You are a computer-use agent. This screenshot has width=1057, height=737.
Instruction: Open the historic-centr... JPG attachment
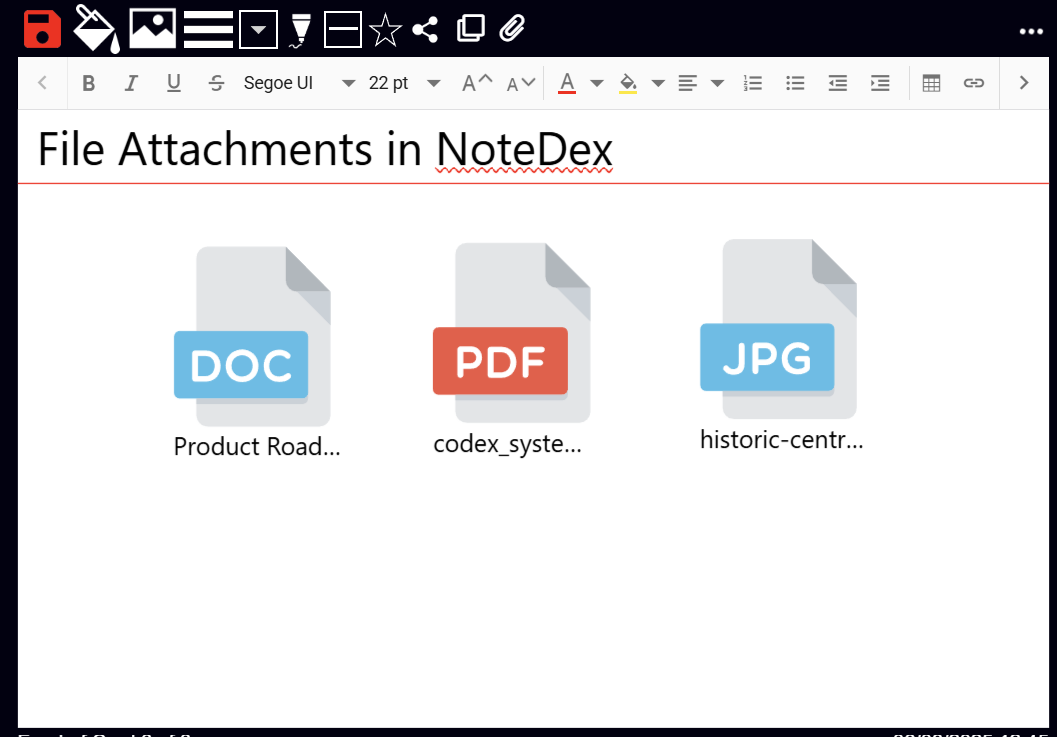779,329
